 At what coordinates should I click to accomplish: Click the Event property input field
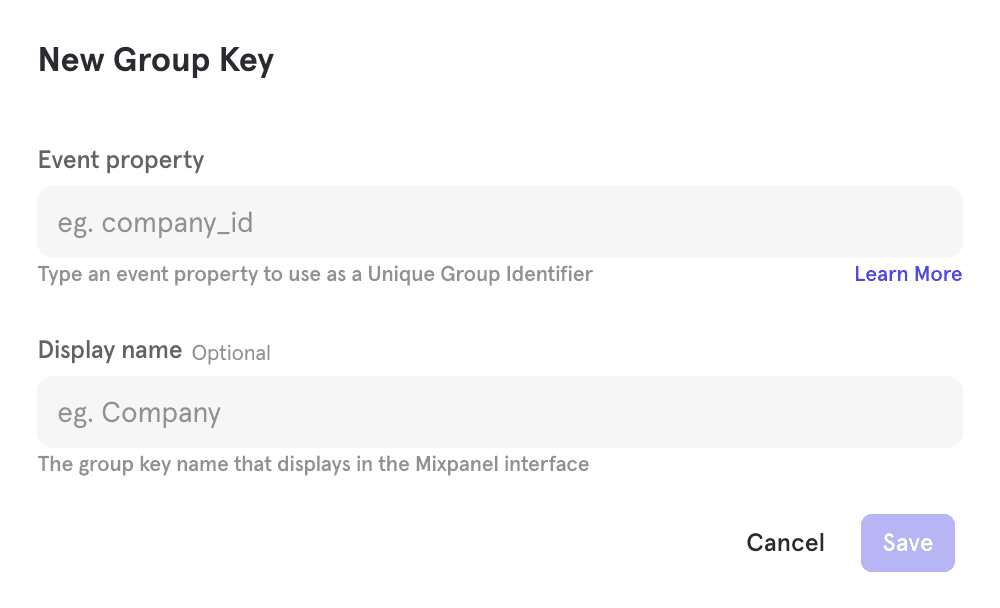(500, 222)
